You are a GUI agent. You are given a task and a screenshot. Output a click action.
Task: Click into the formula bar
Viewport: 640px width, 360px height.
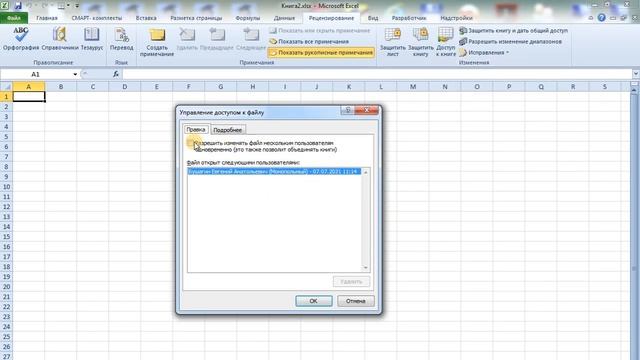[x=377, y=74]
